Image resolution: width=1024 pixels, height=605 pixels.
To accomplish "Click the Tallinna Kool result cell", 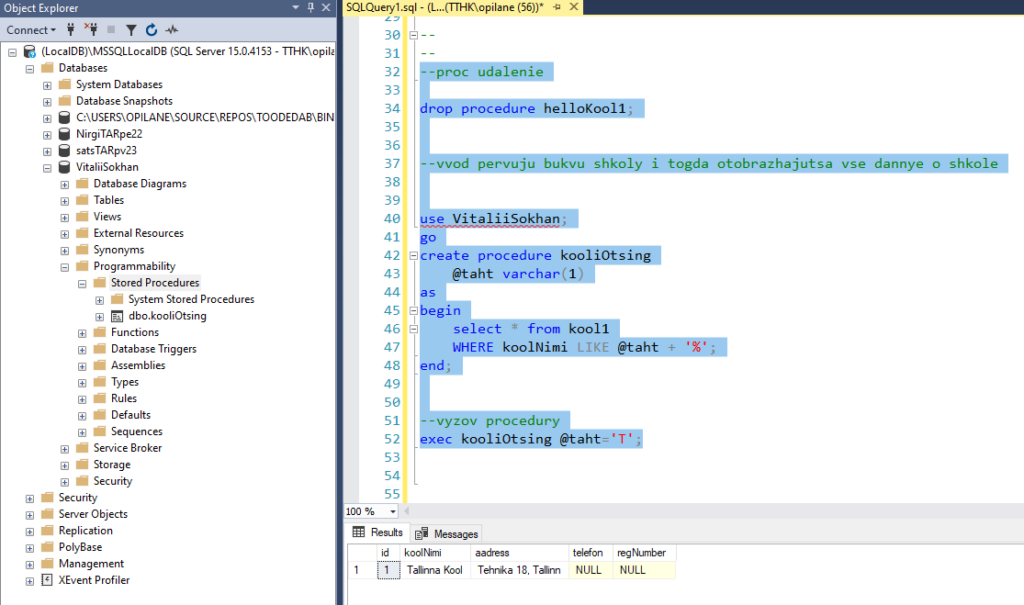I will [x=435, y=570].
